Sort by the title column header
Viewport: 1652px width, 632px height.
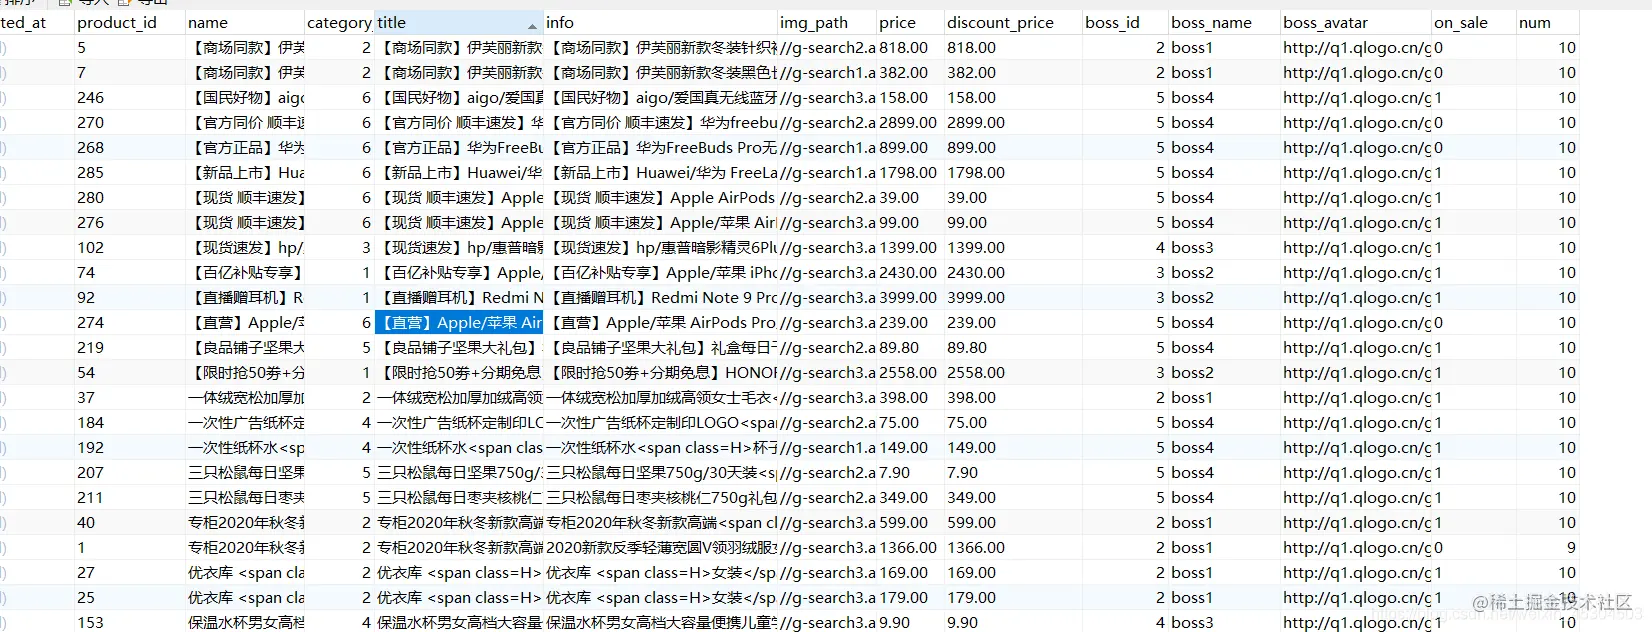pos(458,22)
